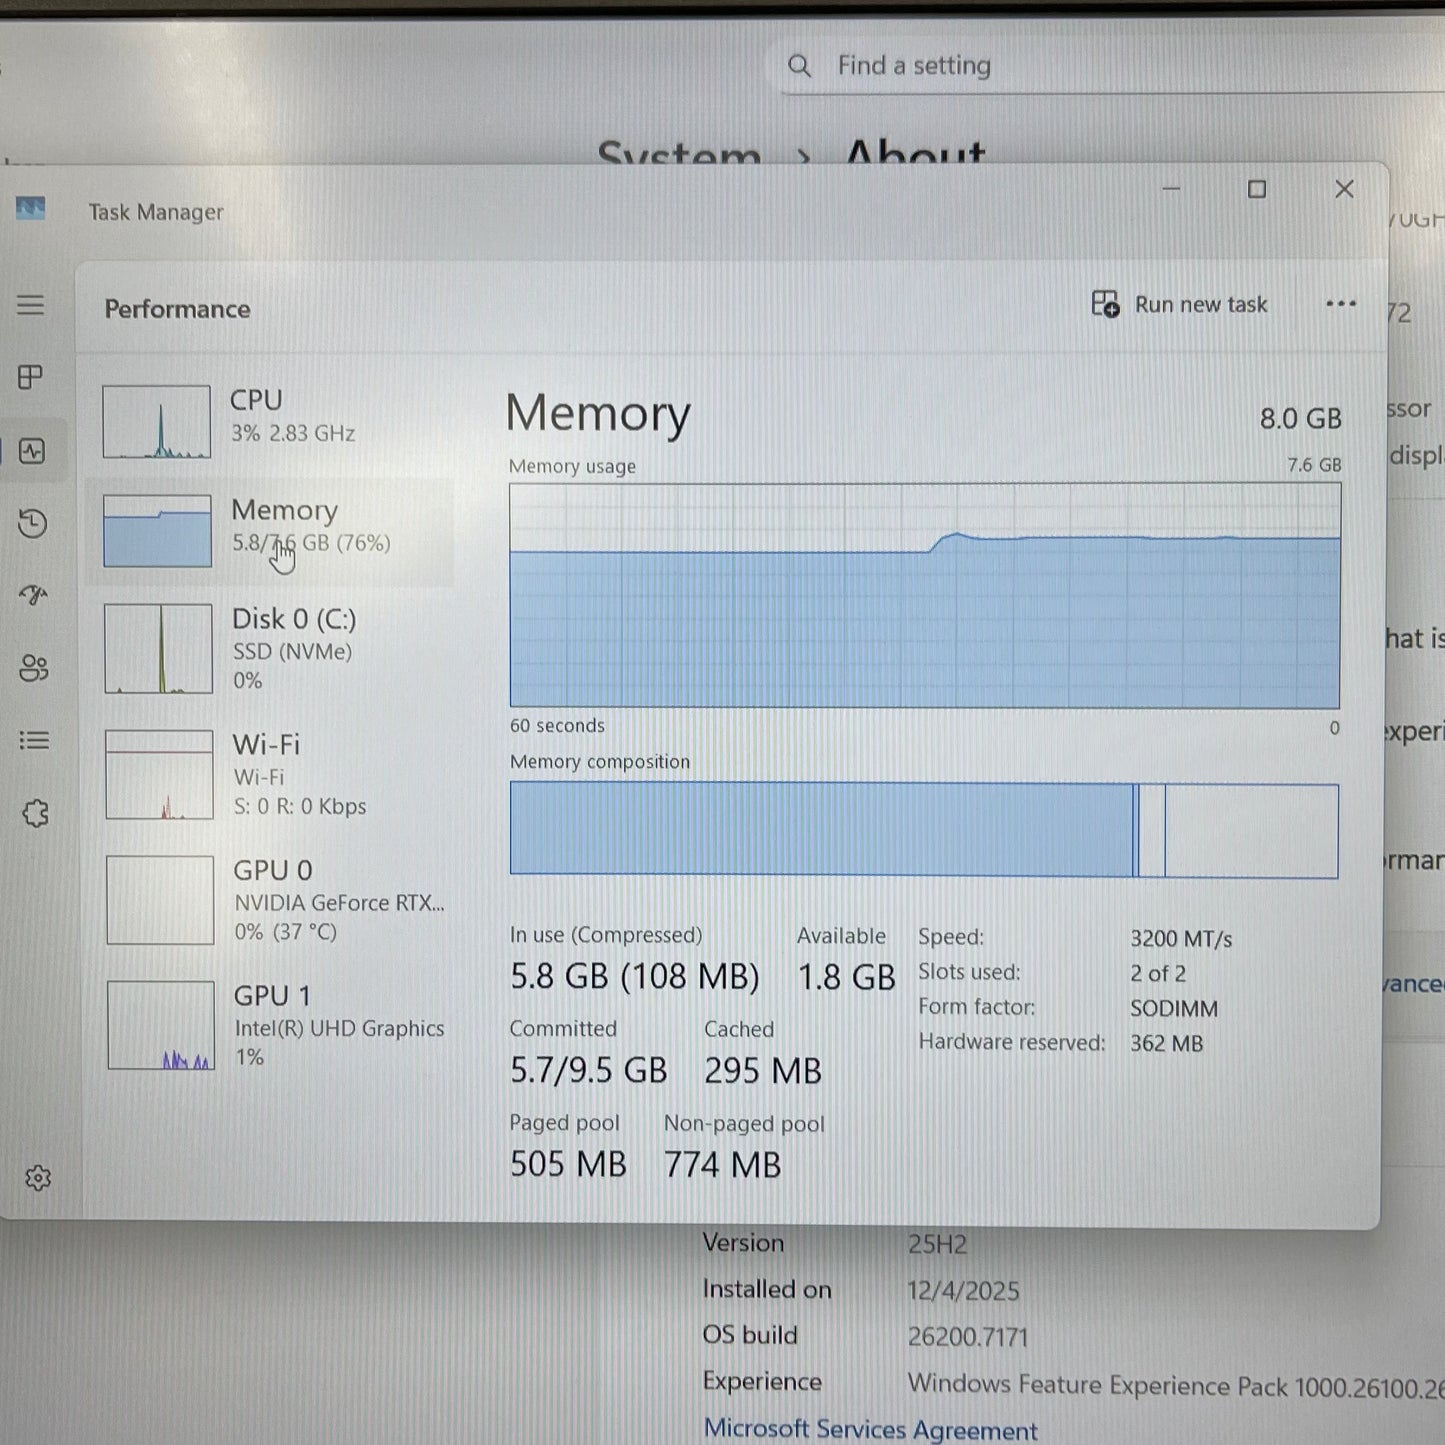The width and height of the screenshot is (1445, 1445).
Task: Expand the navigation pane with hamburger menu
Action: 33,305
